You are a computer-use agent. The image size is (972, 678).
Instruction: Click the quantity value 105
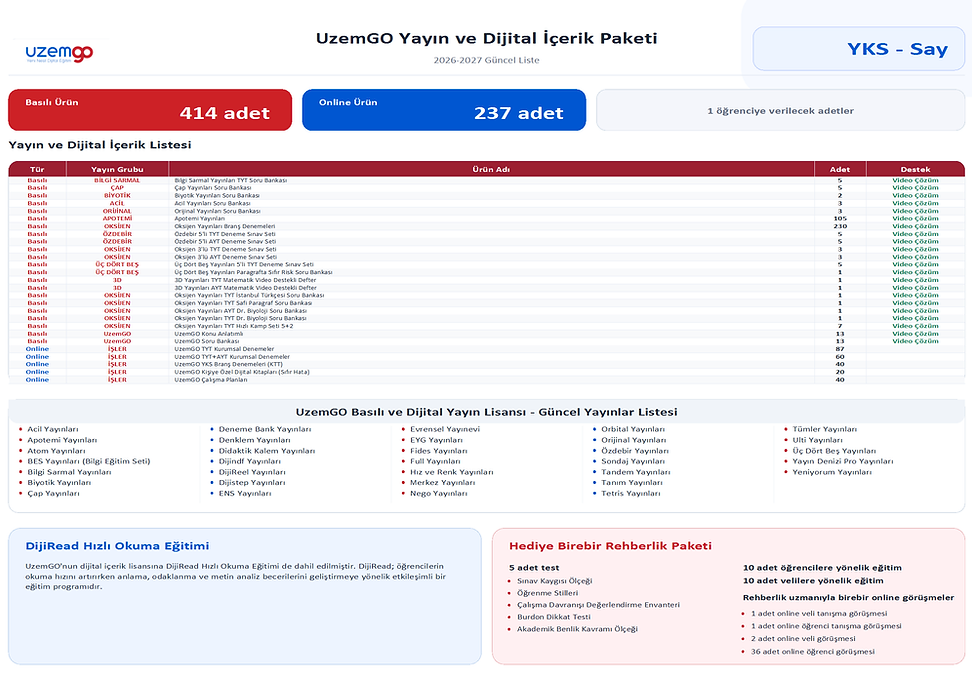coord(840,218)
